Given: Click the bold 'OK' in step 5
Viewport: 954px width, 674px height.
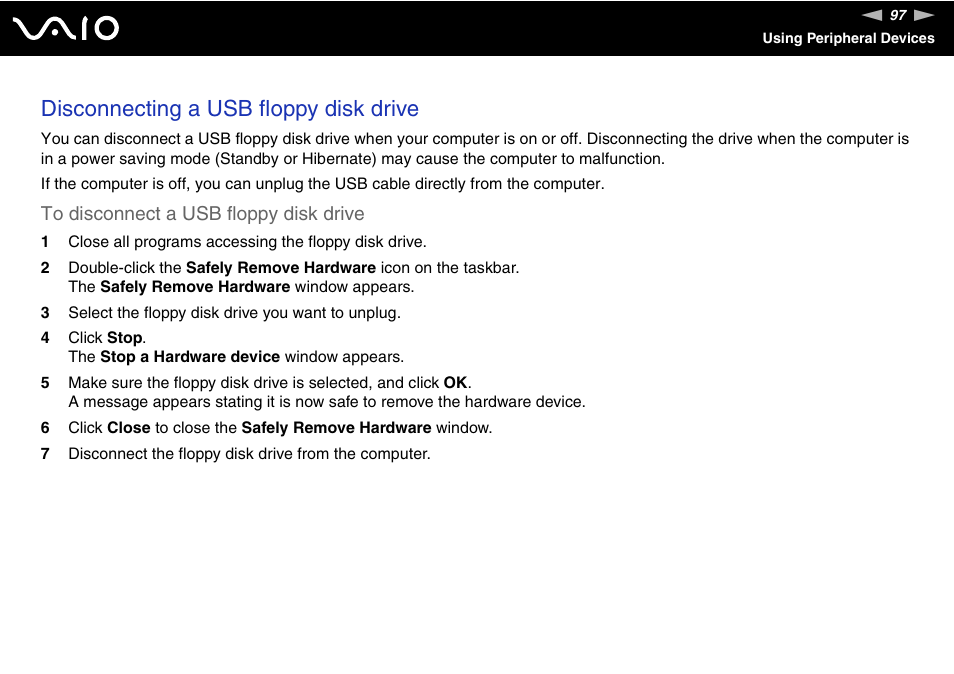Looking at the screenshot, I should tap(455, 383).
